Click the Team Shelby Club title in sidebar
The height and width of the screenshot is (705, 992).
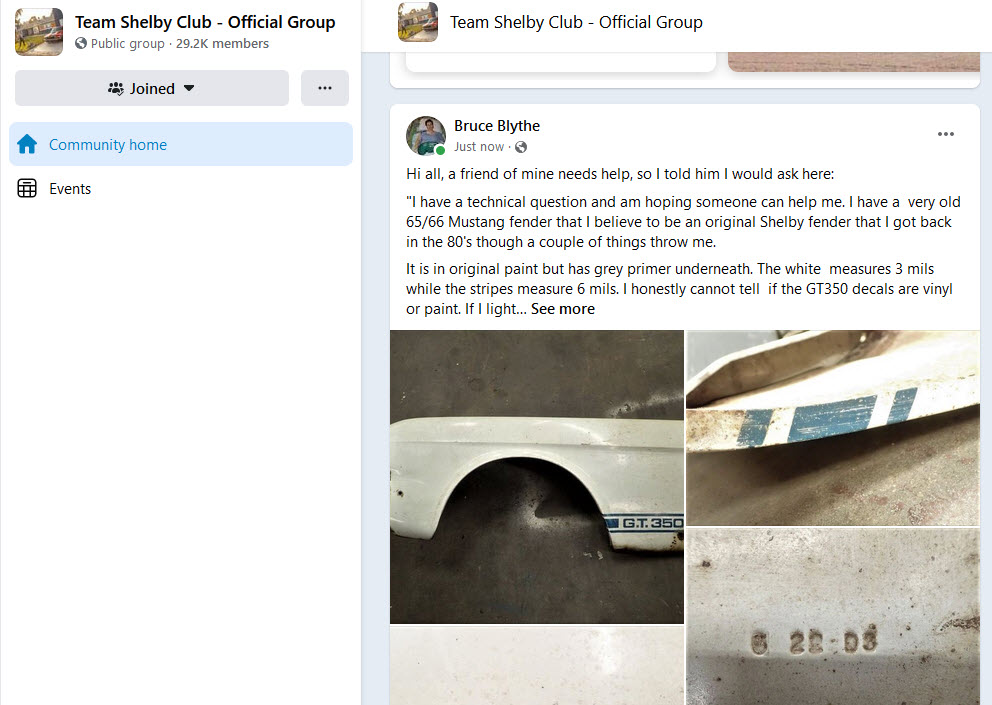205,22
